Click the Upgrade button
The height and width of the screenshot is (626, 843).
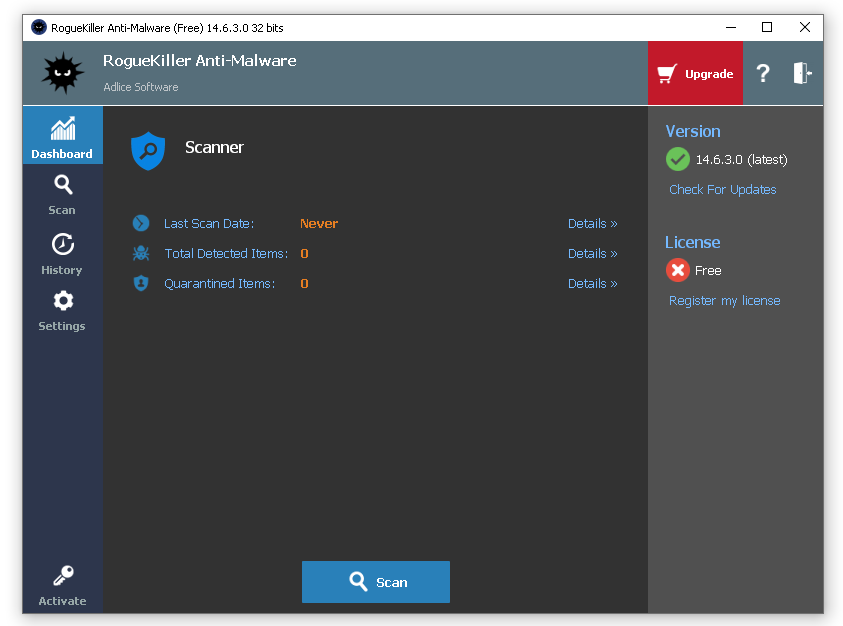coord(695,73)
